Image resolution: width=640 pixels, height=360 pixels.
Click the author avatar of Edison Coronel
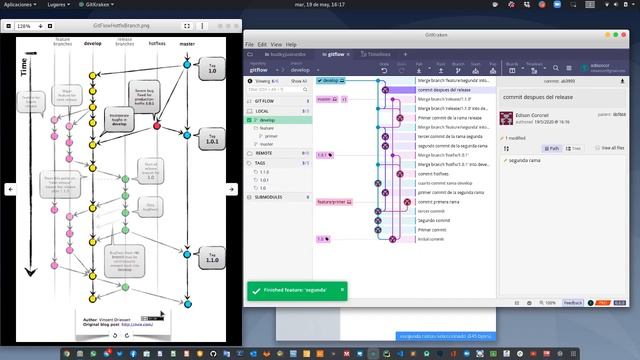click(507, 118)
